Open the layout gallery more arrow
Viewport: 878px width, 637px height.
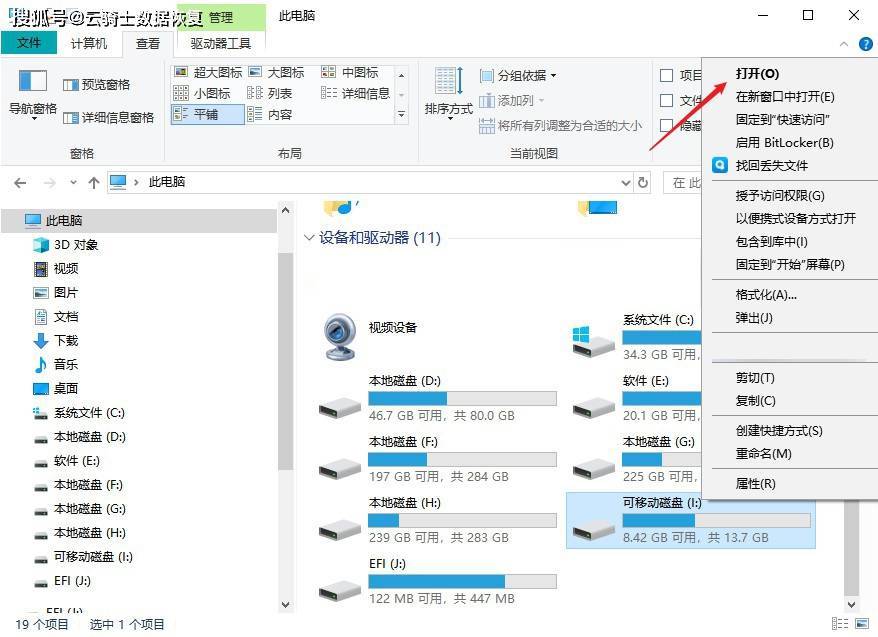pos(399,114)
